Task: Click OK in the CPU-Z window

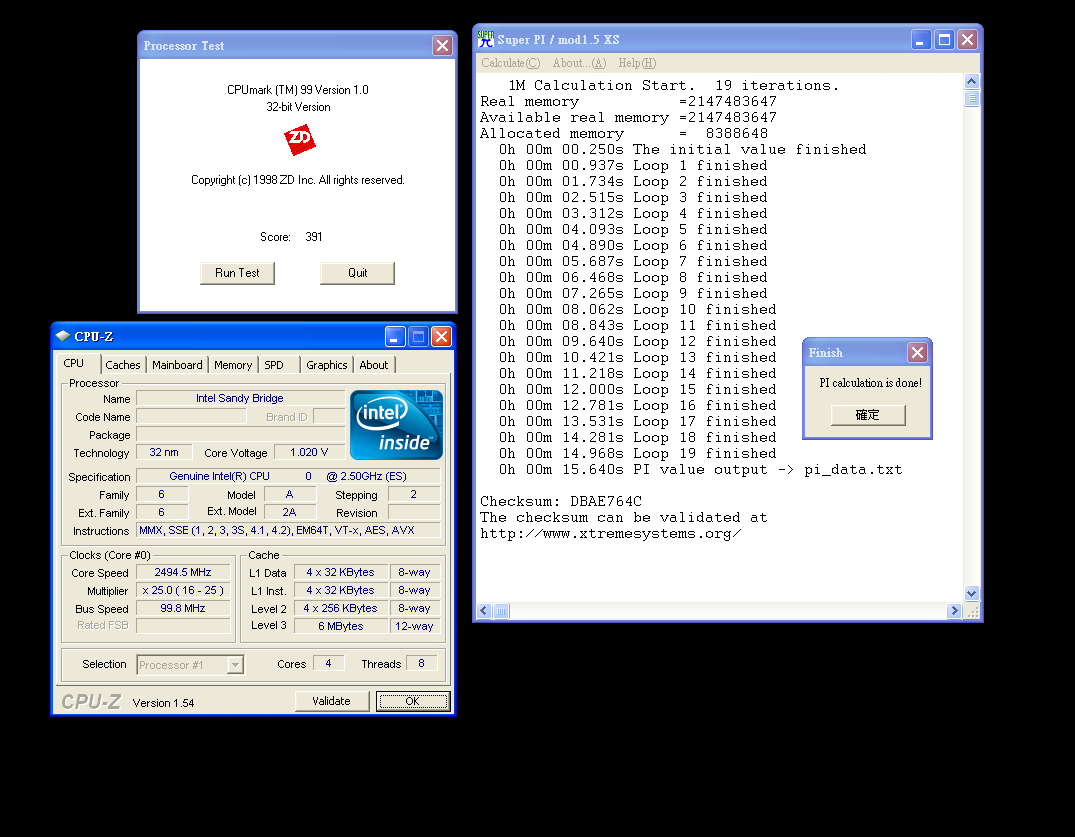Action: (413, 701)
